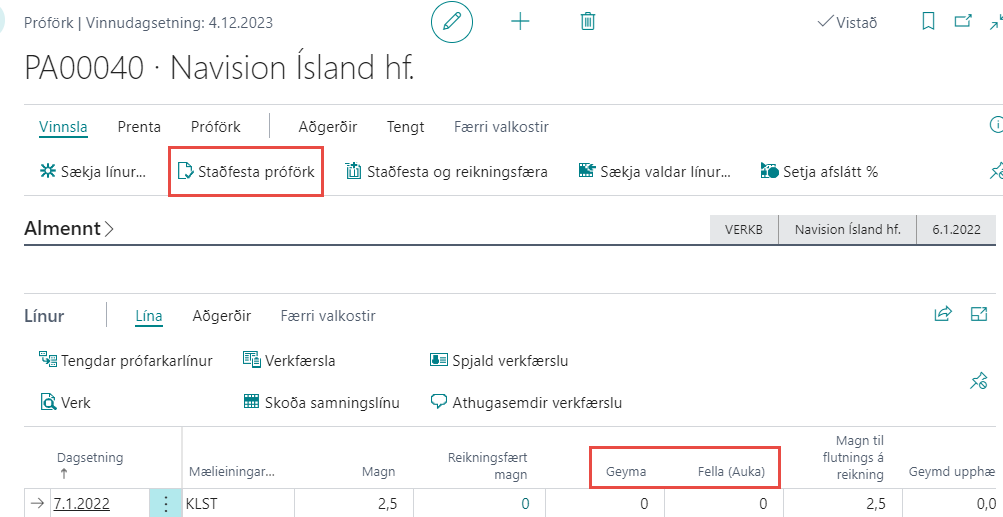
Task: Select the Prenta menu
Action: click(139, 127)
